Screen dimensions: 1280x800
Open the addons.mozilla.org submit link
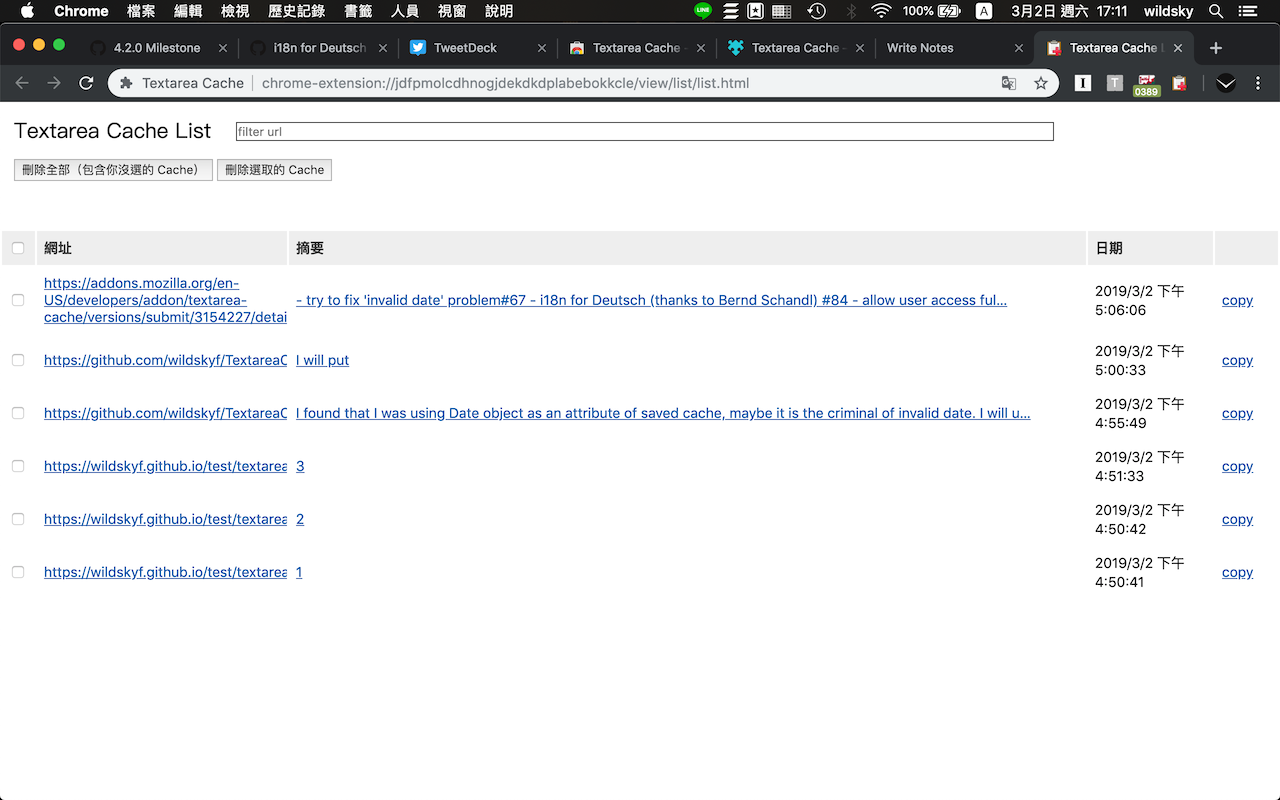[165, 300]
